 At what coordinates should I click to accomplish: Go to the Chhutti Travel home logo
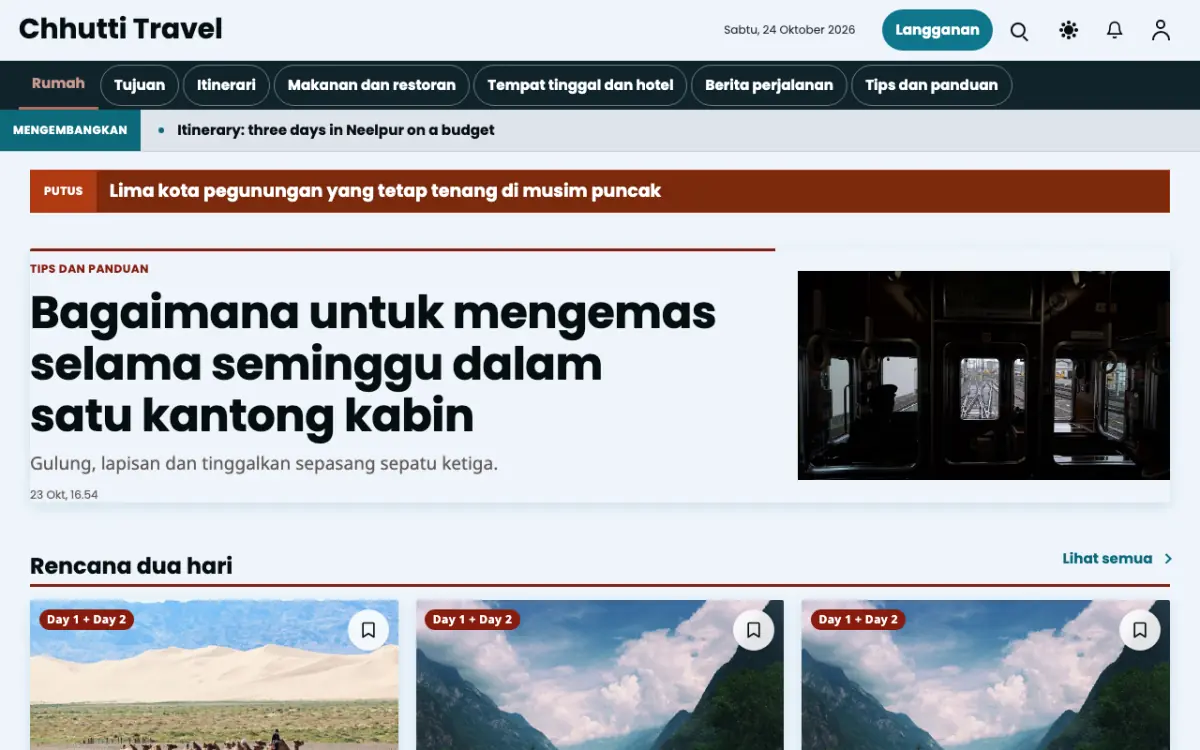[121, 29]
